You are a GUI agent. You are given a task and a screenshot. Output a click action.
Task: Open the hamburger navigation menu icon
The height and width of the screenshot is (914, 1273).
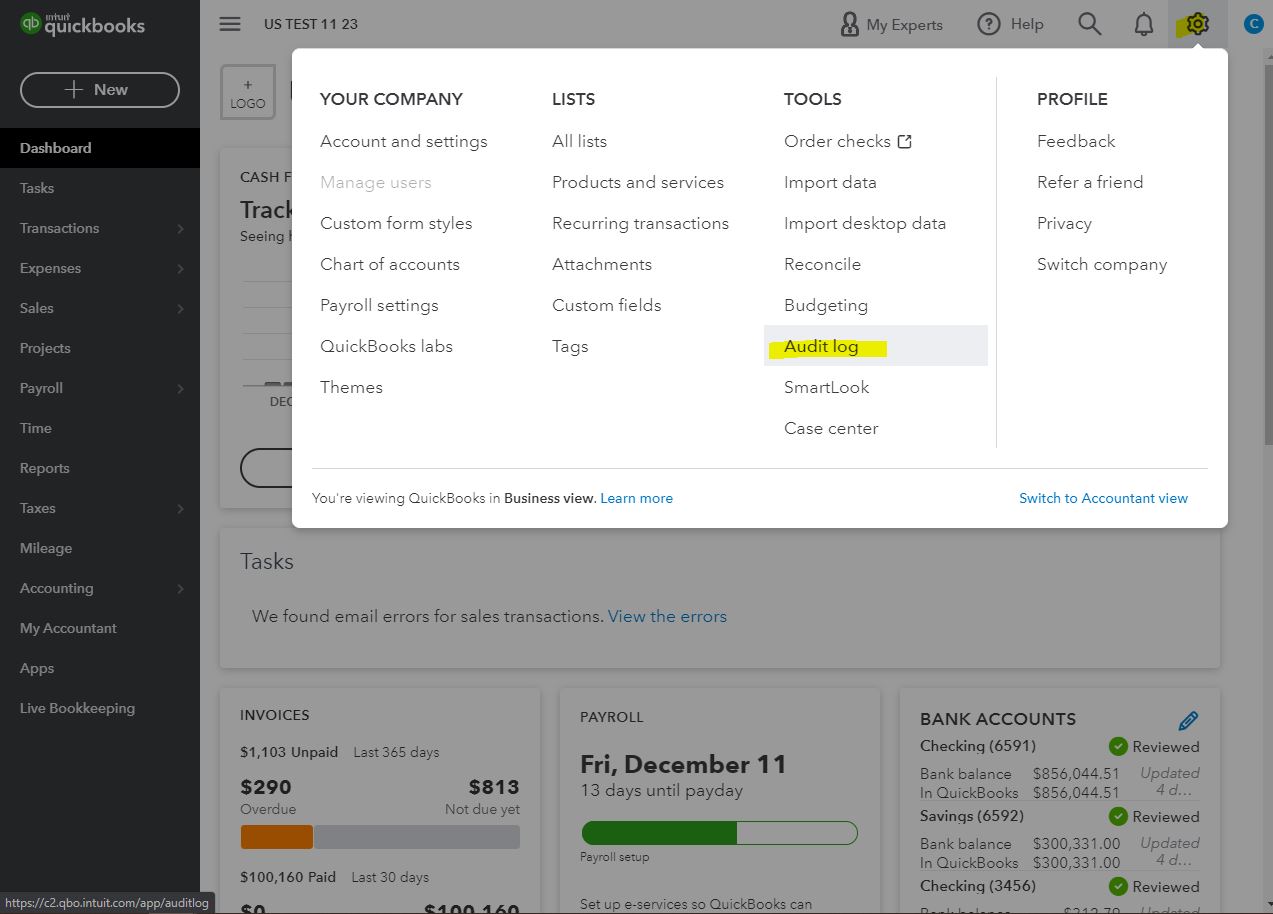tap(230, 24)
